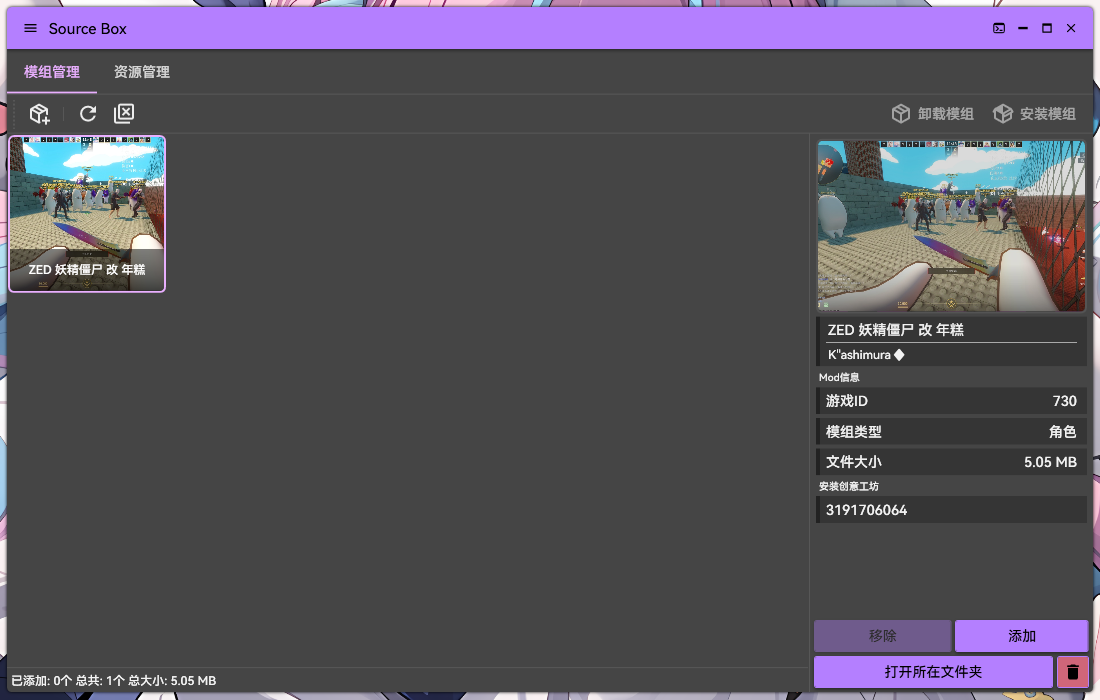Maximize the Source Box window
The width and height of the screenshot is (1100, 700).
(1047, 29)
